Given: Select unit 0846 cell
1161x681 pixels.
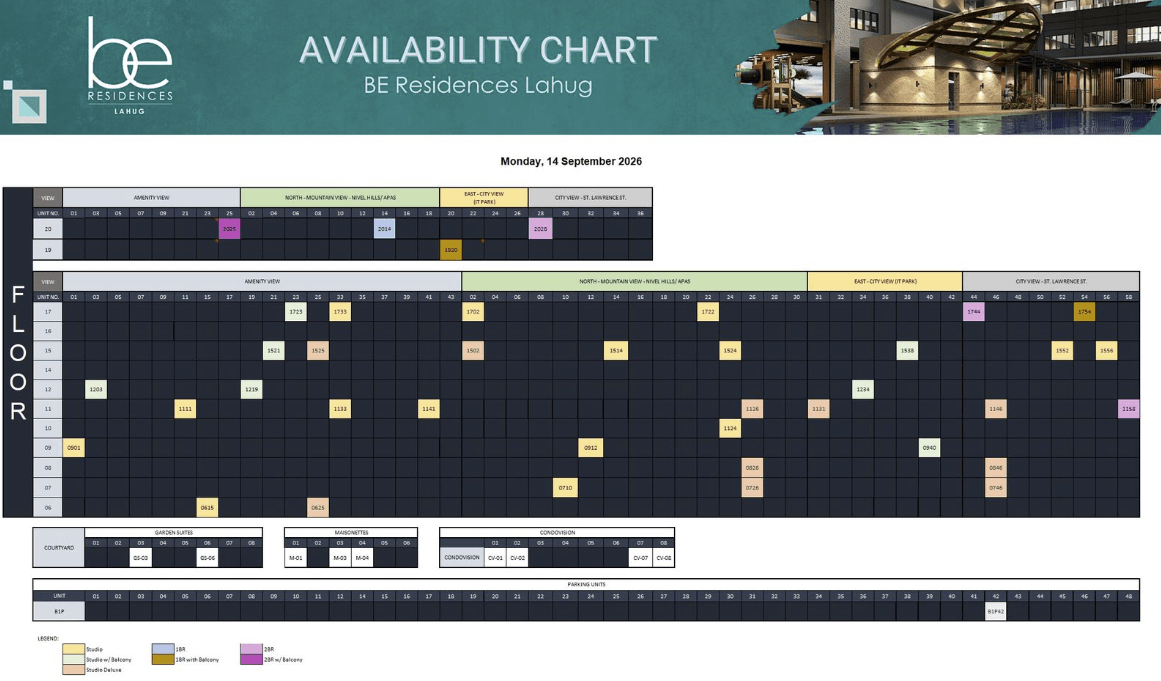Looking at the screenshot, I should click(x=996, y=468).
